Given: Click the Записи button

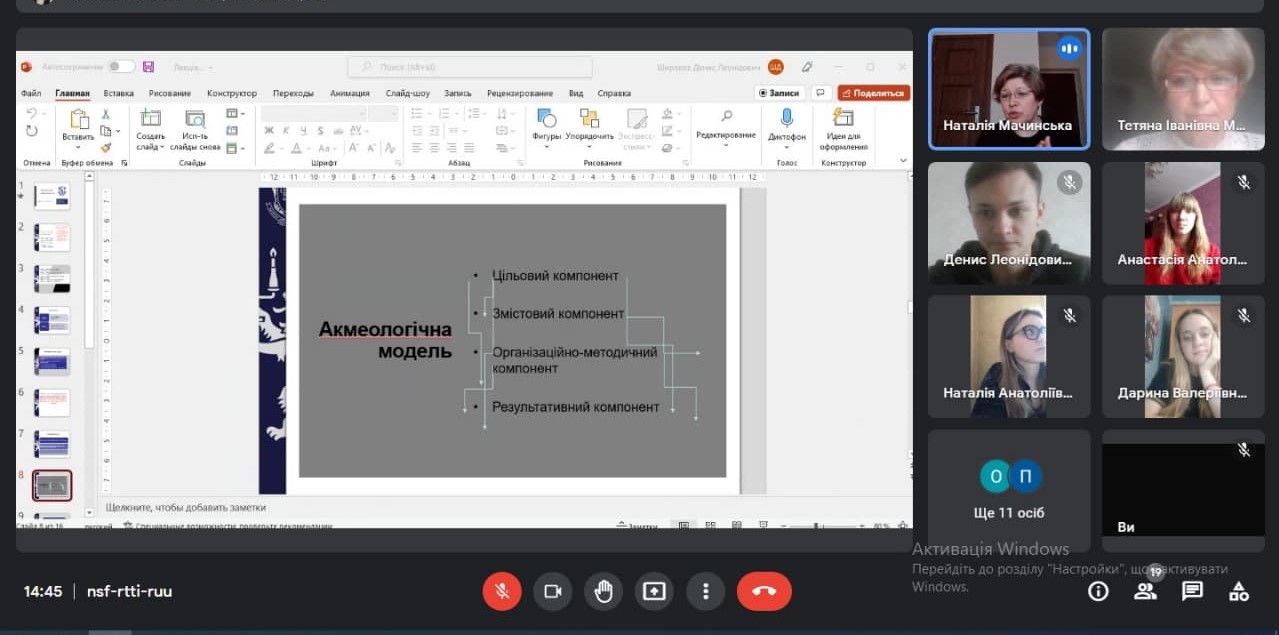Looking at the screenshot, I should [780, 93].
